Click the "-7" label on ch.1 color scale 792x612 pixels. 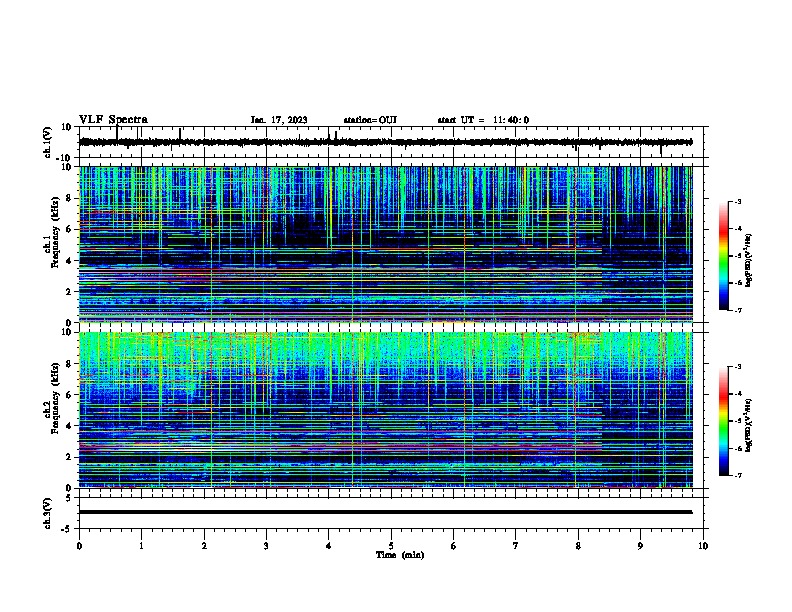click(737, 310)
